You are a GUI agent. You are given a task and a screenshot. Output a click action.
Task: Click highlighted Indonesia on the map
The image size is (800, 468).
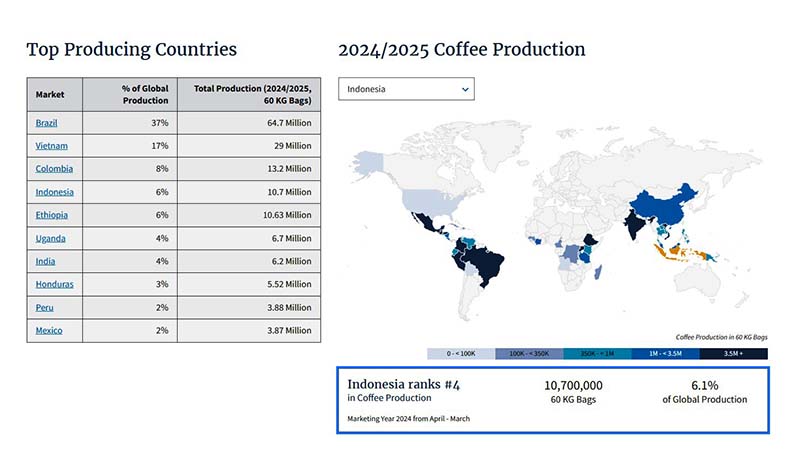pos(679,250)
